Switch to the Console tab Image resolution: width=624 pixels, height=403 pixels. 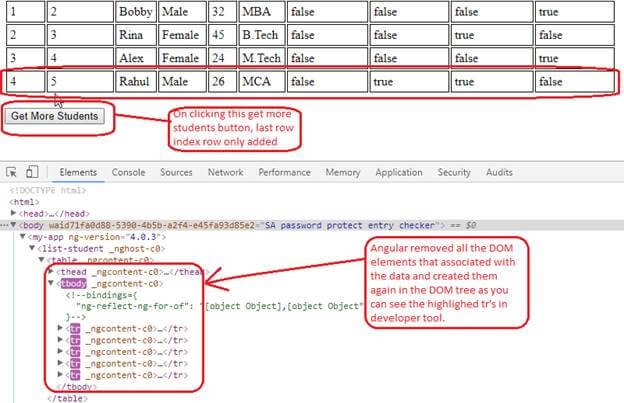(x=128, y=172)
